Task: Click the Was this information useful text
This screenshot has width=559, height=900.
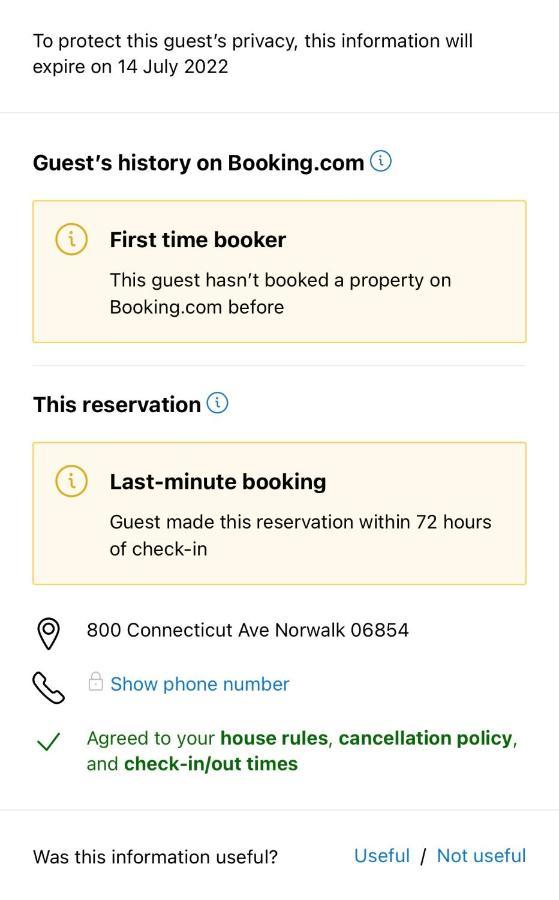Action: (x=156, y=856)
